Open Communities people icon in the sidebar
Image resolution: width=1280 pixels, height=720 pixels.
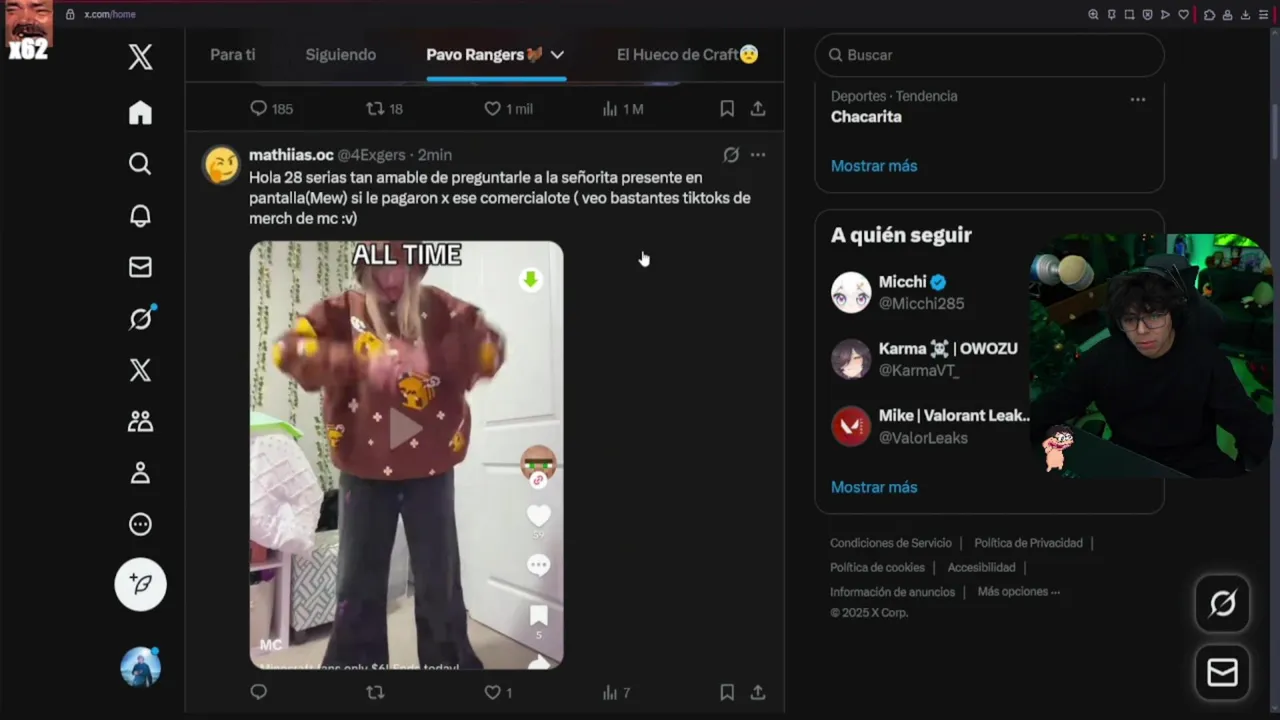coord(140,421)
